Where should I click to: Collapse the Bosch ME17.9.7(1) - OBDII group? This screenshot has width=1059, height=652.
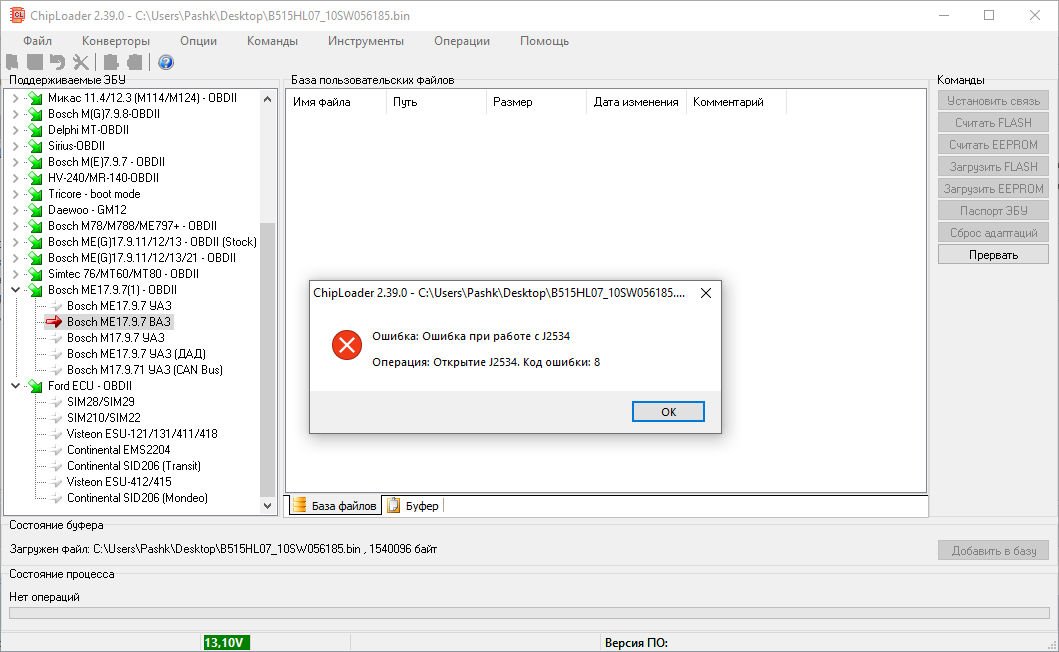15,290
